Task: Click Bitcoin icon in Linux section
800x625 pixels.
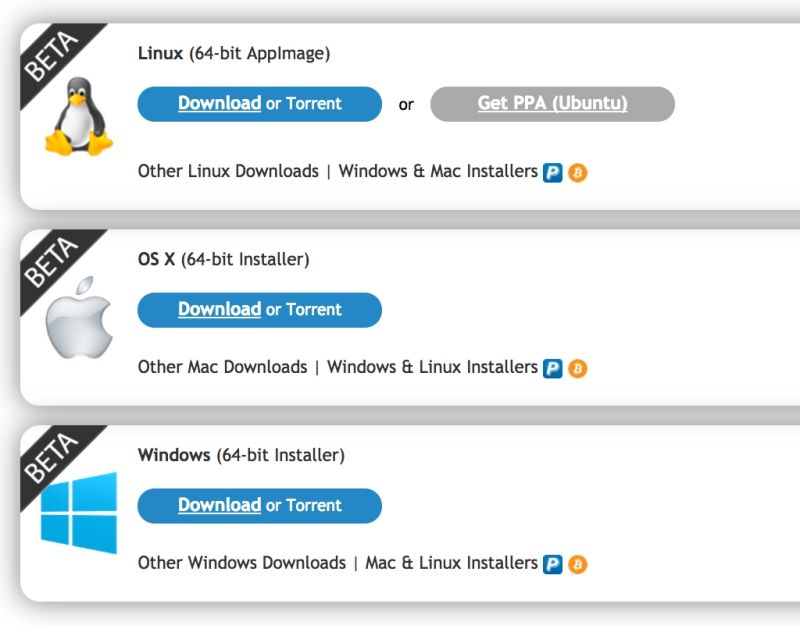Action: (x=578, y=172)
